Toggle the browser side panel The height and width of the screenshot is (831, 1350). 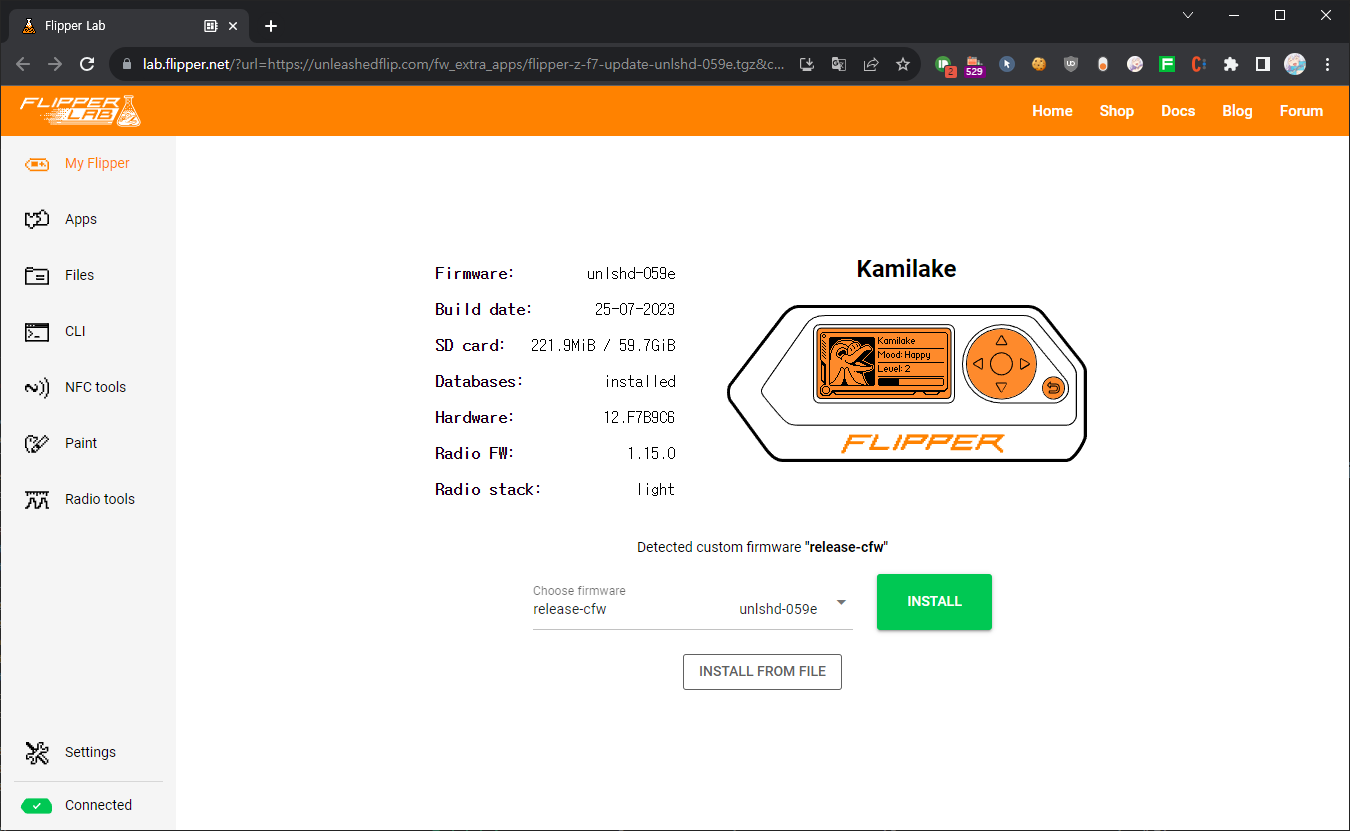click(x=1263, y=64)
